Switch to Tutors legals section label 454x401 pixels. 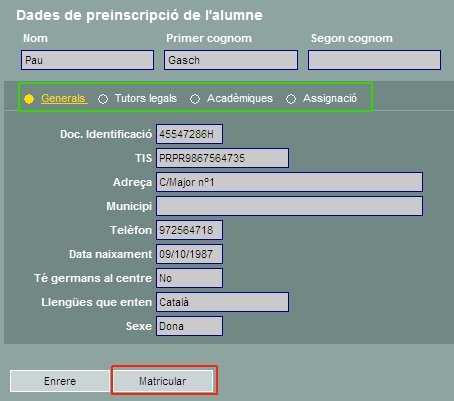[x=146, y=98]
